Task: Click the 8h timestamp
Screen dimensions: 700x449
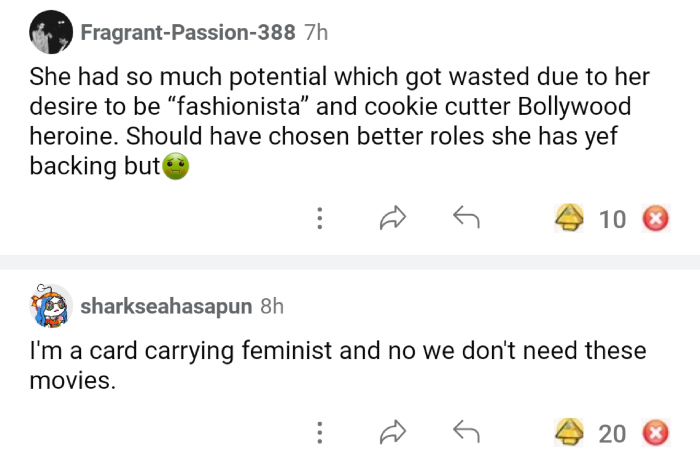Action: 272,306
